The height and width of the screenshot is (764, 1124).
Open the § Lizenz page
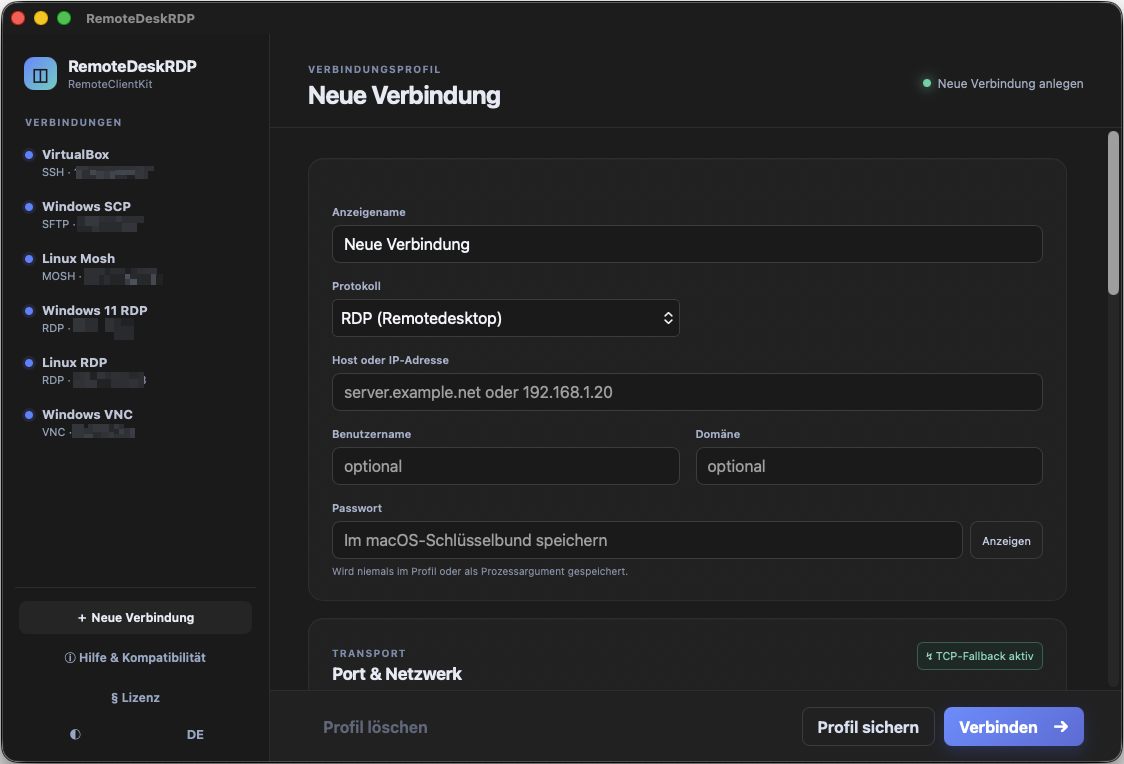coord(135,697)
